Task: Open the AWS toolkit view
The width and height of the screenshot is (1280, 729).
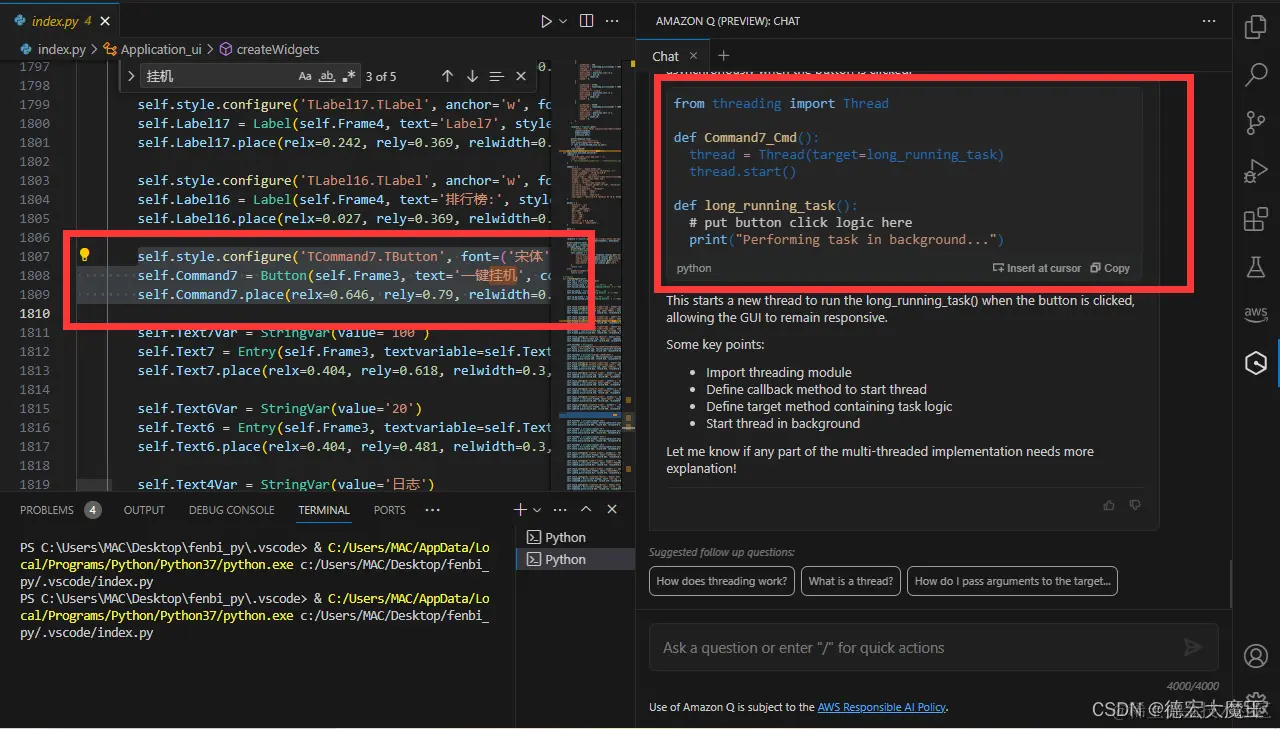Action: tap(1255, 314)
